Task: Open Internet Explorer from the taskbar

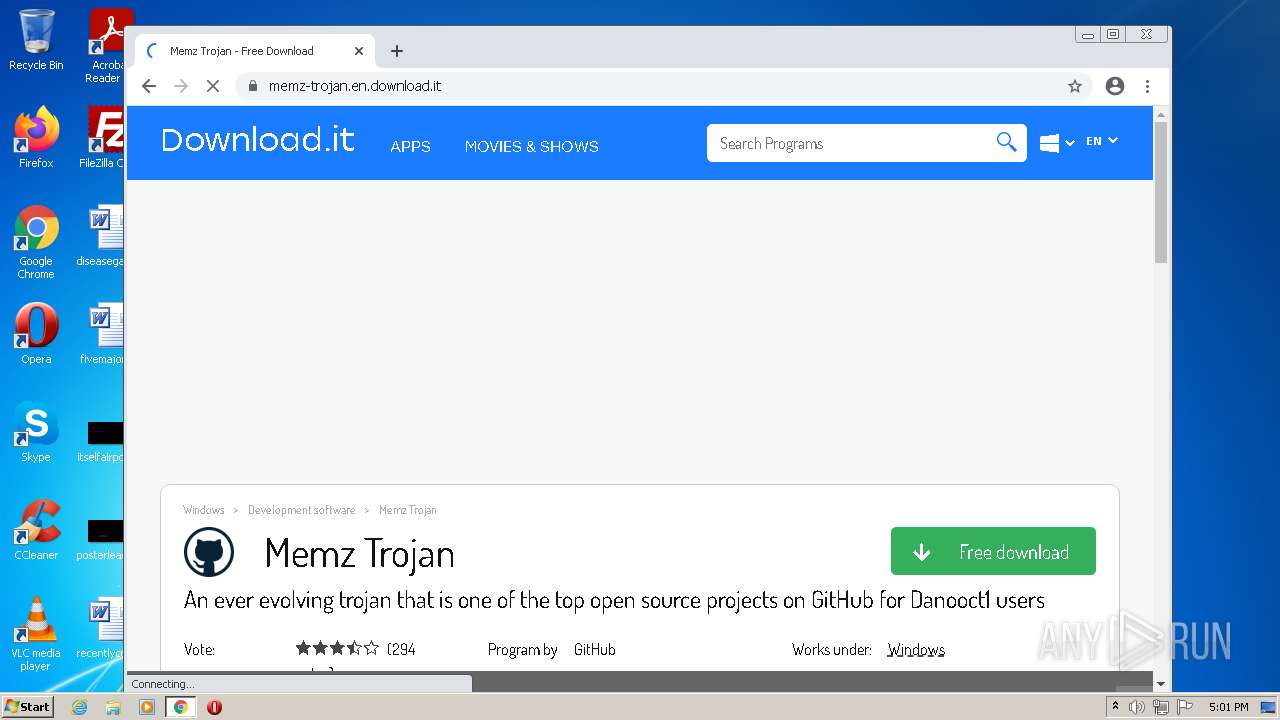Action: coord(79,707)
